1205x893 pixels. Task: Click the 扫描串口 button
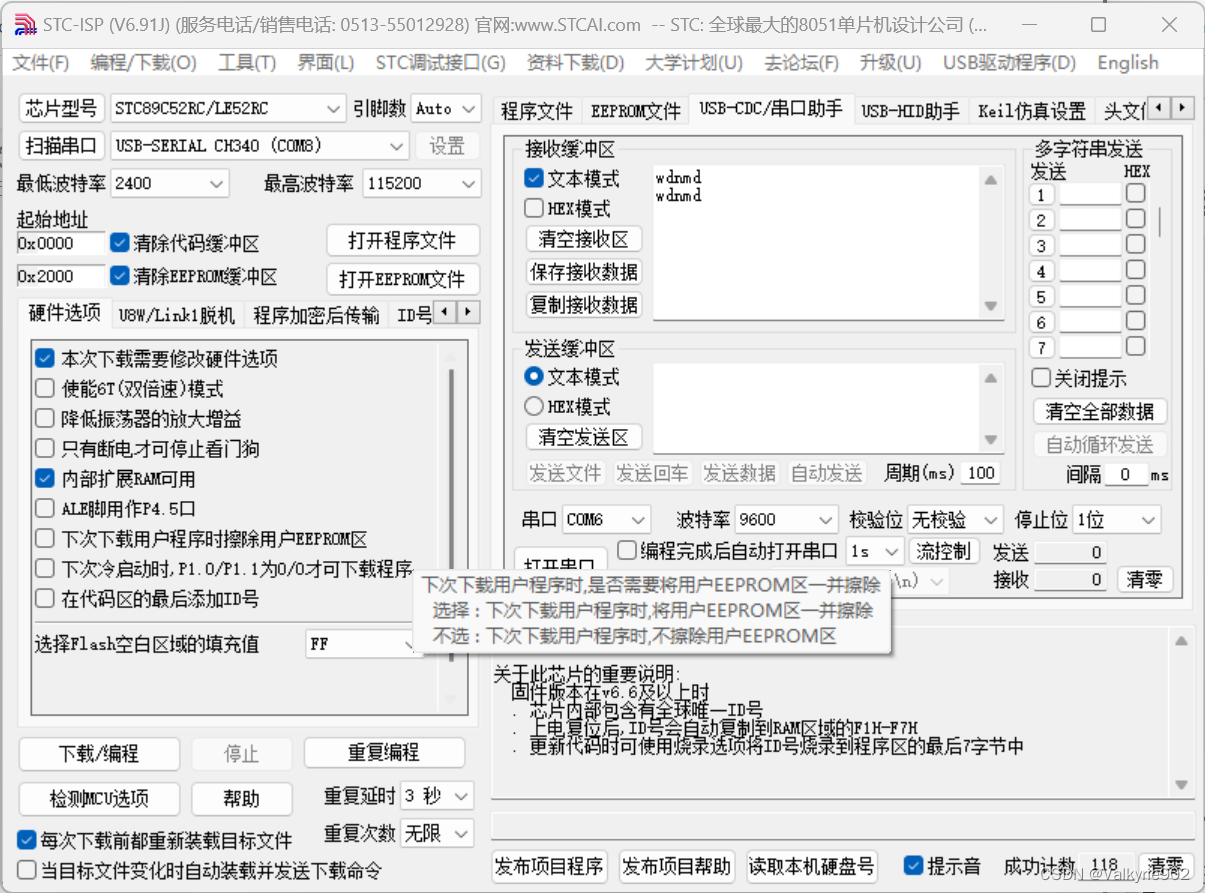click(61, 145)
